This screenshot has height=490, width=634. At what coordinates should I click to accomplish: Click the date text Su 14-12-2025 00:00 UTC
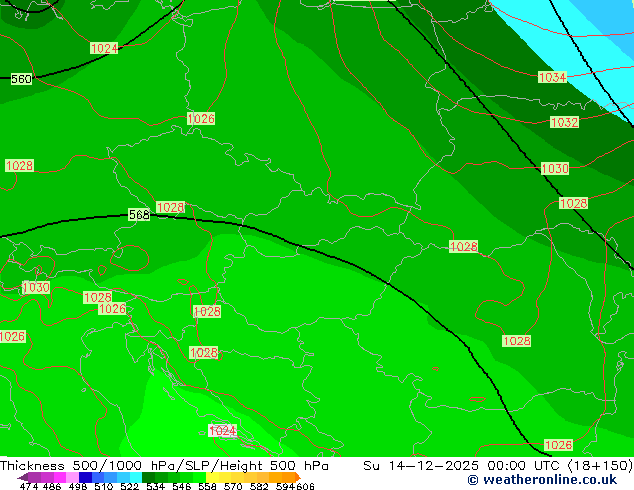tap(463, 466)
